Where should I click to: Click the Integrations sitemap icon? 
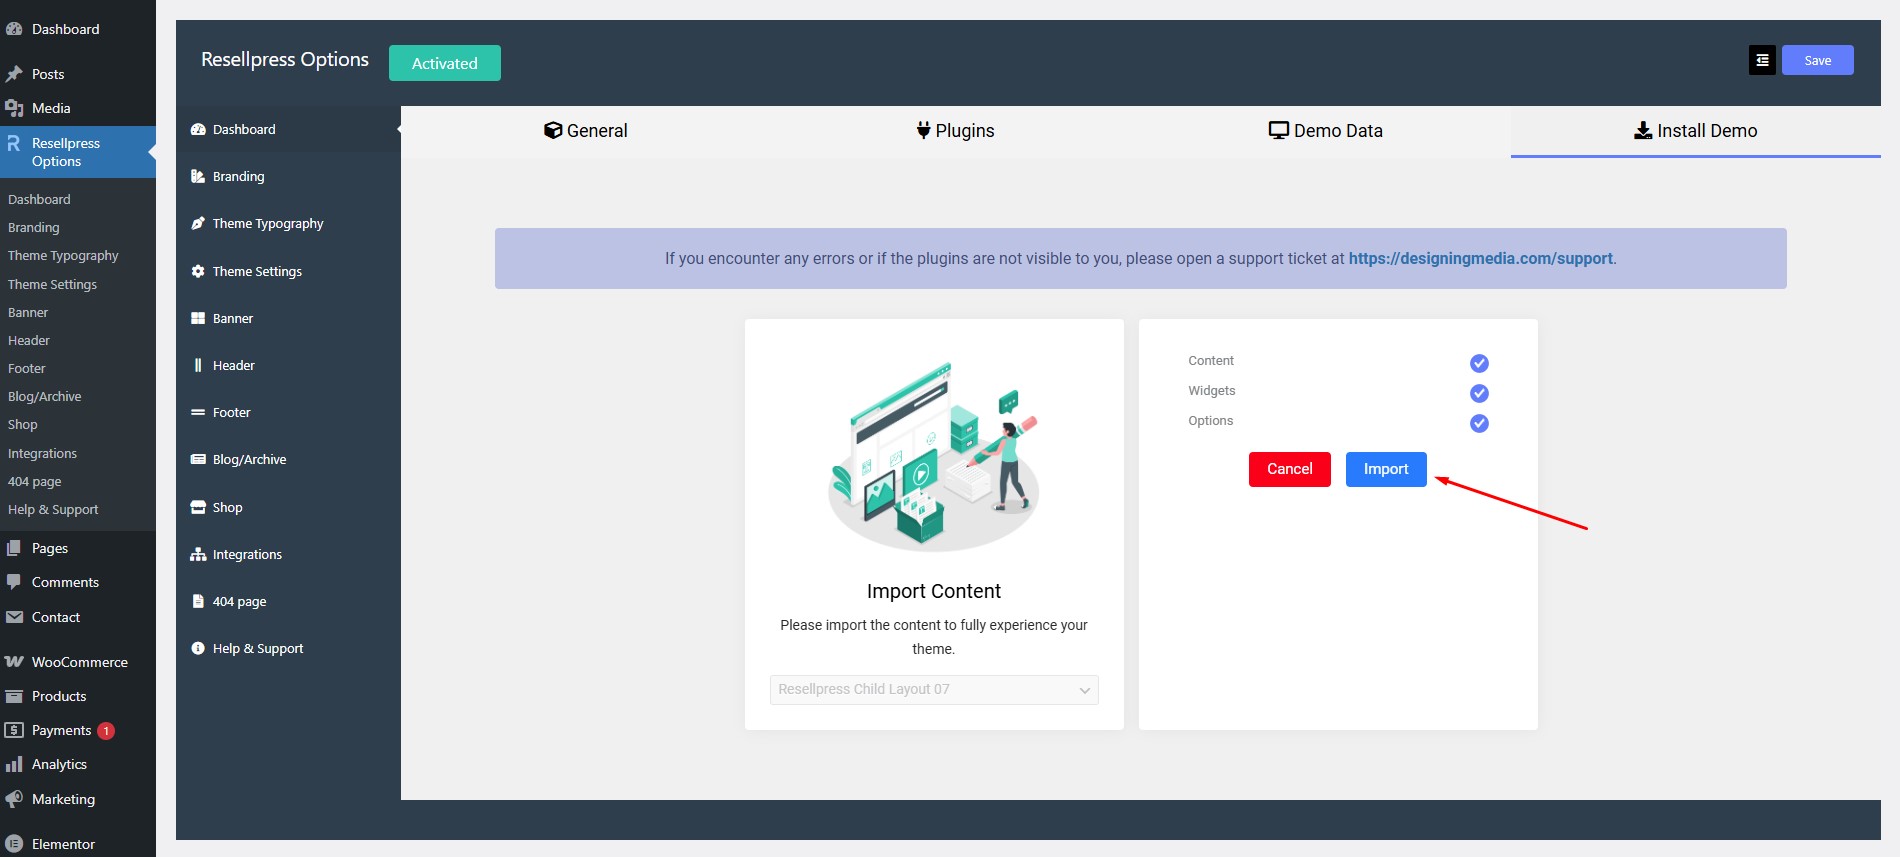click(198, 555)
